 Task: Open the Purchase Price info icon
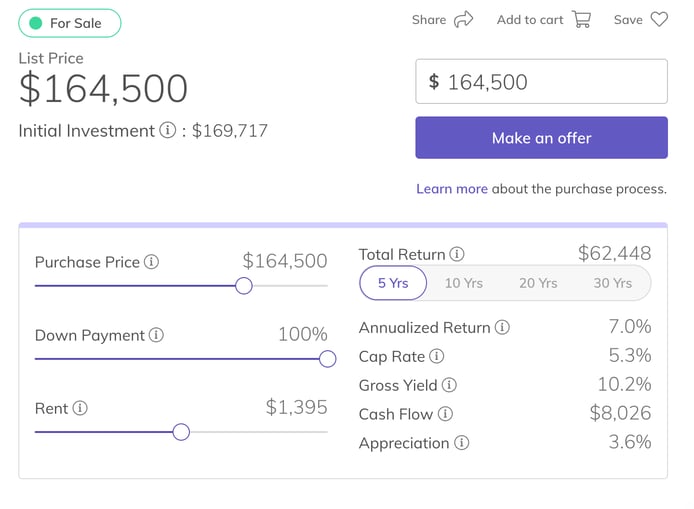[x=151, y=262]
